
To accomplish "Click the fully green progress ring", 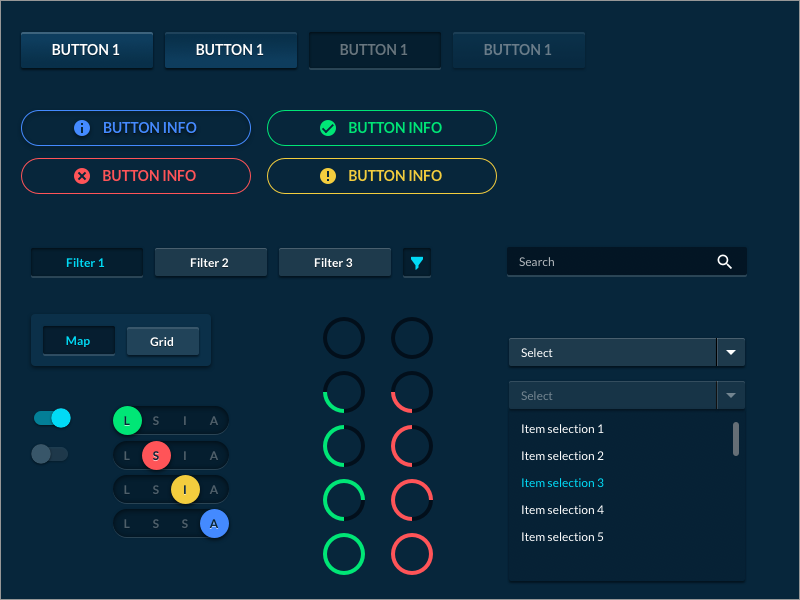I will tap(344, 555).
